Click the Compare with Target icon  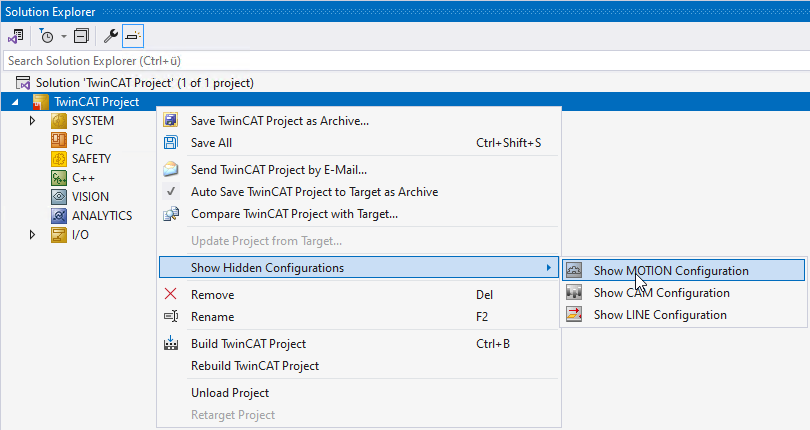click(171, 213)
